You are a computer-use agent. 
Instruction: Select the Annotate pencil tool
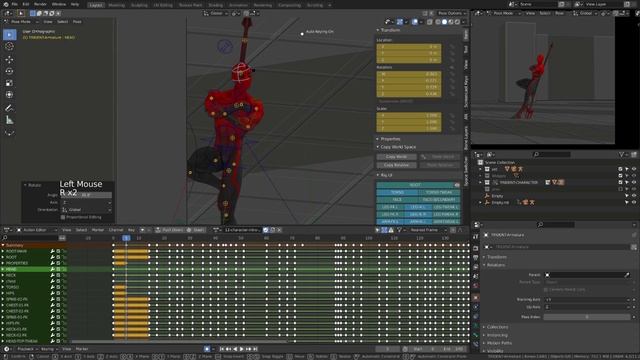click(x=9, y=108)
